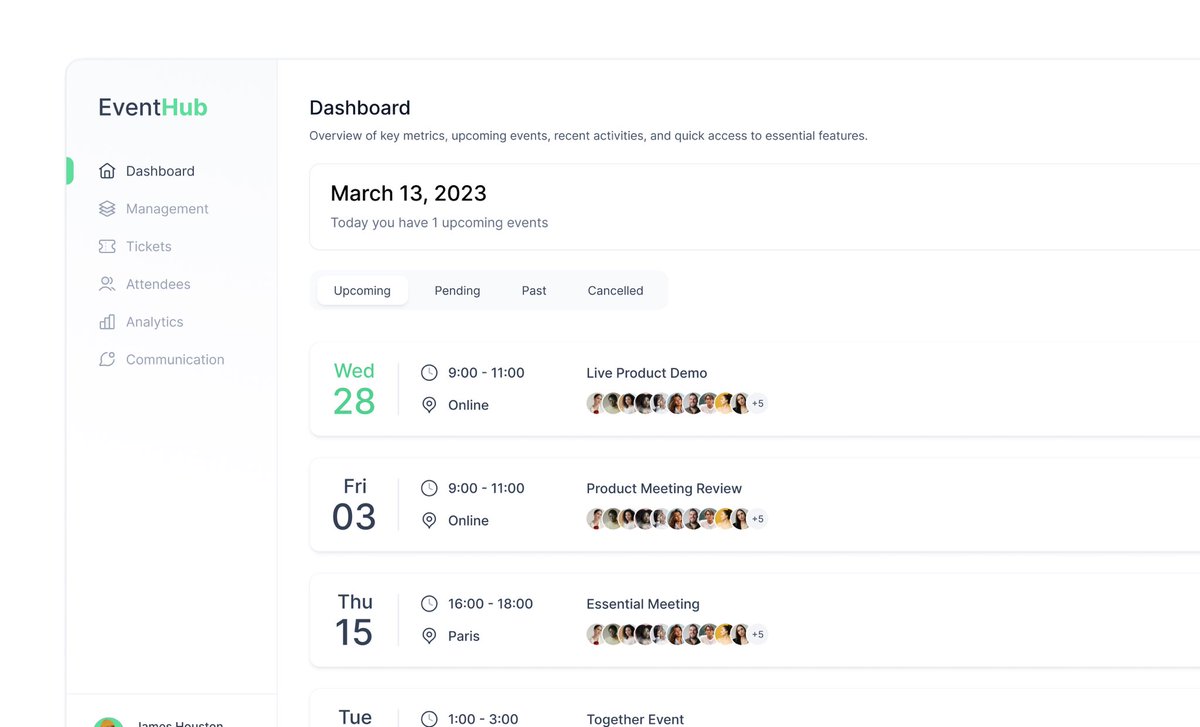Switch to the Cancelled tab
This screenshot has width=1200, height=727.
[x=615, y=290]
